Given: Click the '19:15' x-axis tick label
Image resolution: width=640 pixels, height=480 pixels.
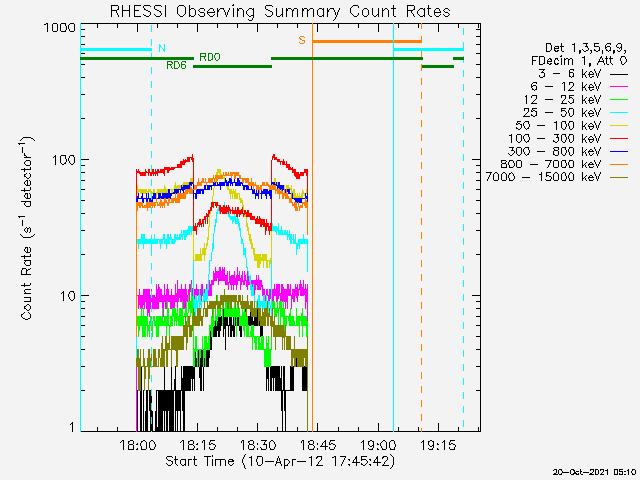Looking at the screenshot, I should point(438,445).
